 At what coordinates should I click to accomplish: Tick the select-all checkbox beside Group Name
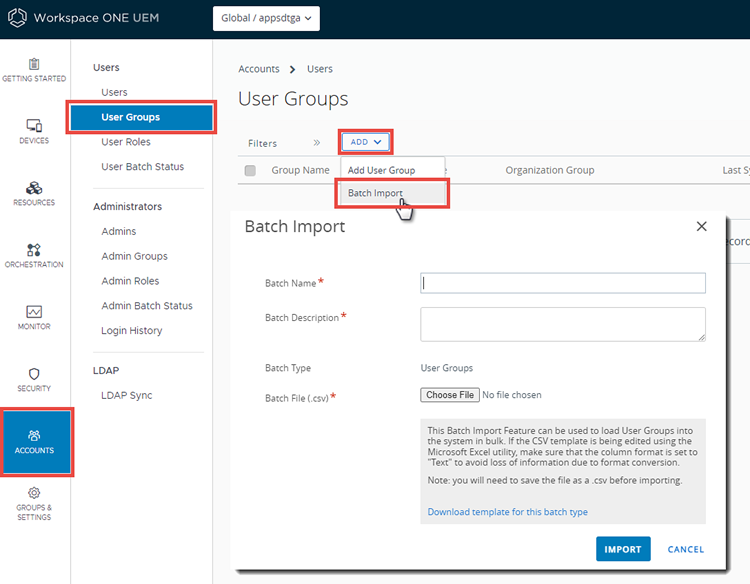(250, 170)
